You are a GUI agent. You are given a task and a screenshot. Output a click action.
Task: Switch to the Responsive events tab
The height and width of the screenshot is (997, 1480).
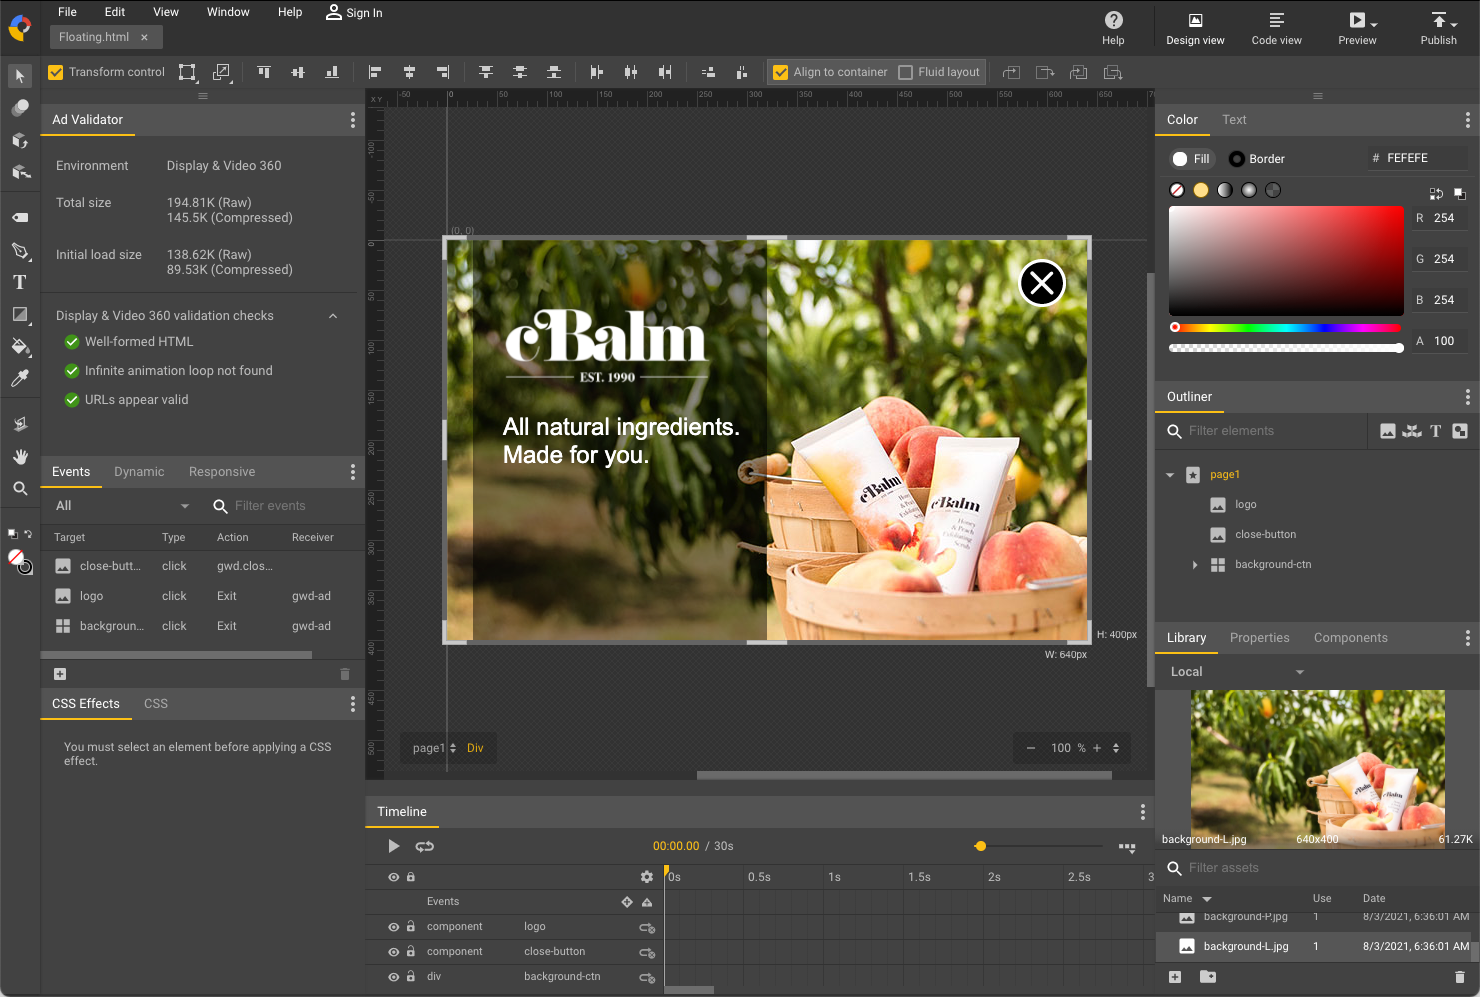click(x=221, y=471)
